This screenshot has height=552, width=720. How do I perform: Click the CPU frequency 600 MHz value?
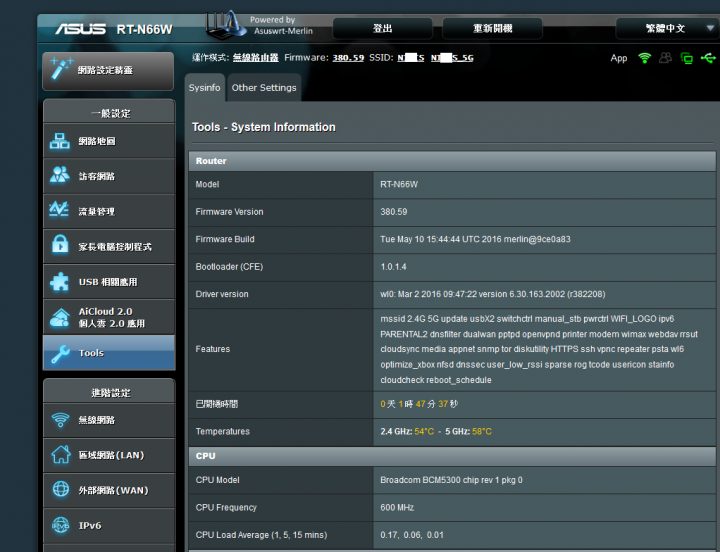[397, 507]
